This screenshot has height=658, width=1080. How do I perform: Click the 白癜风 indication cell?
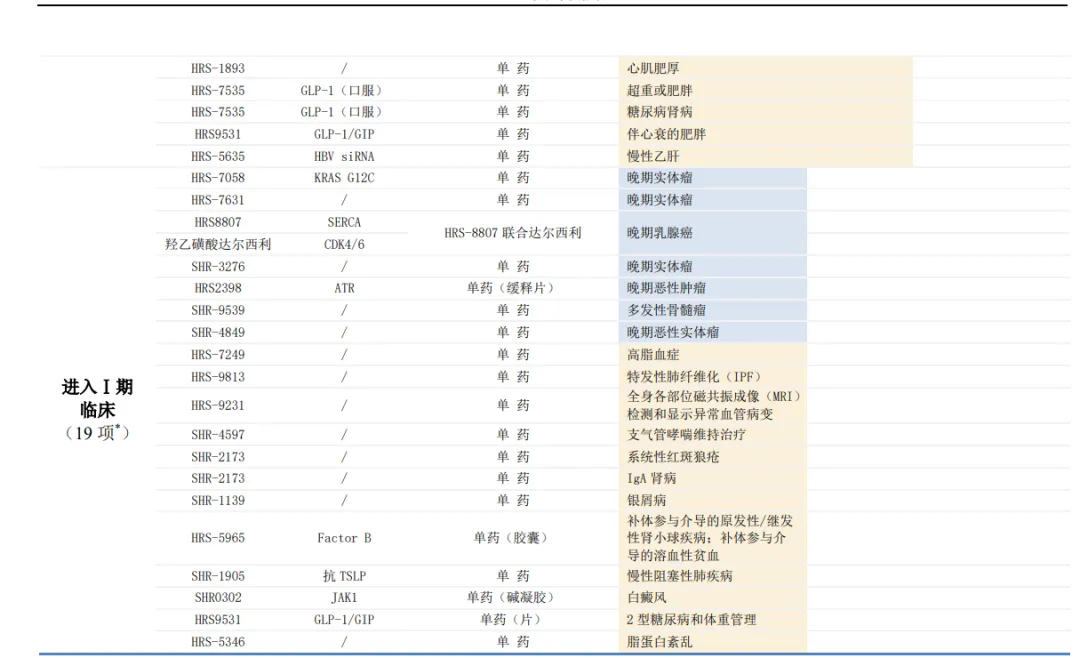pos(646,598)
